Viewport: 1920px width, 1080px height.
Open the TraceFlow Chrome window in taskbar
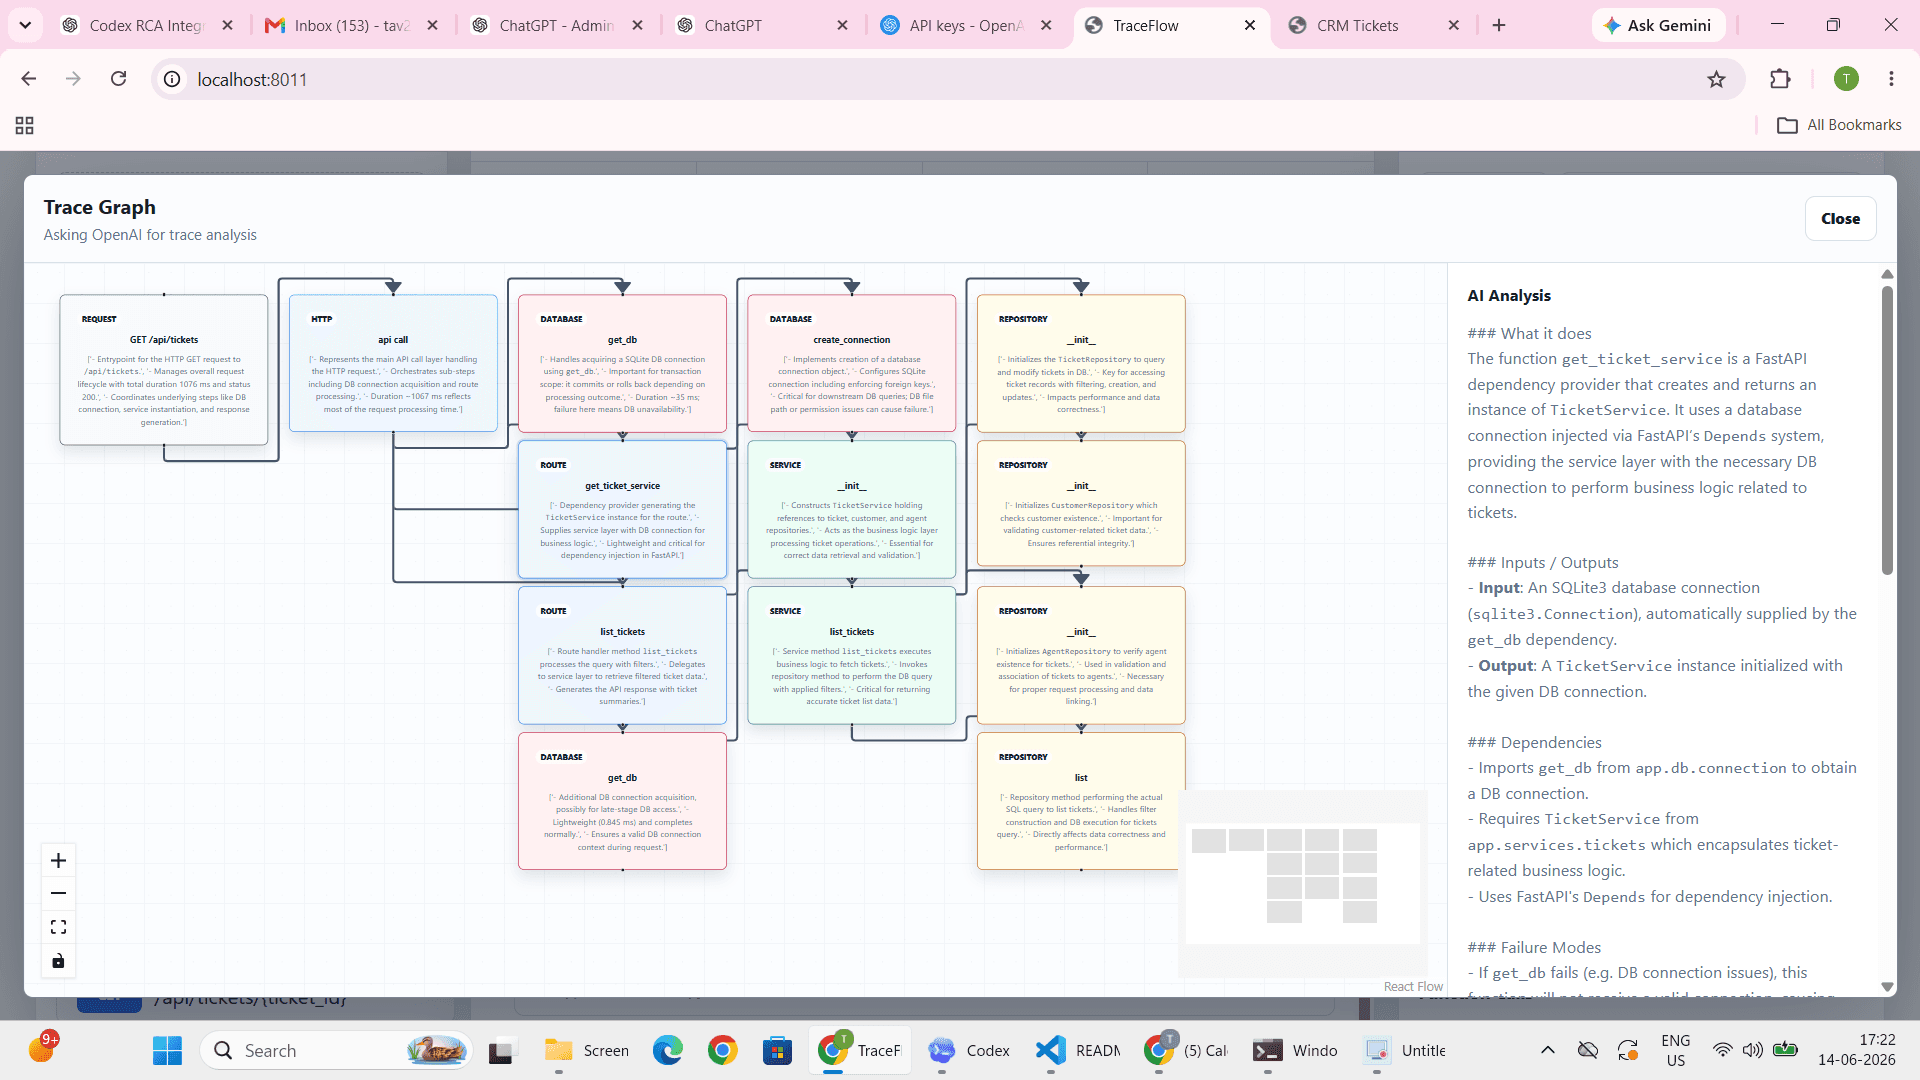(x=860, y=1051)
